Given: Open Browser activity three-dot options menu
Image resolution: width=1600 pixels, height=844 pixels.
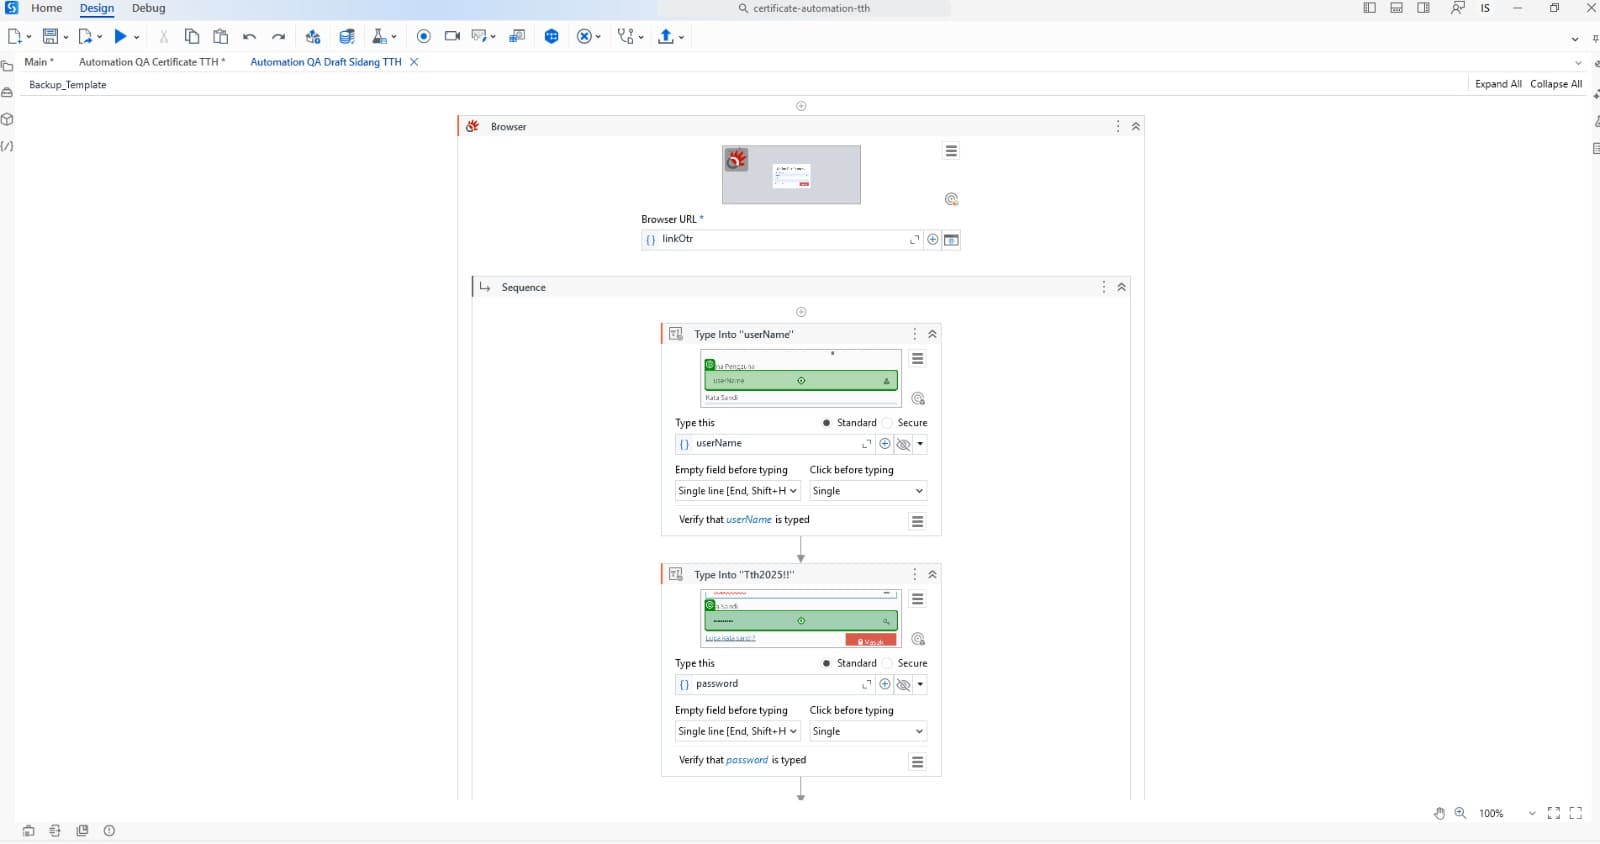Looking at the screenshot, I should click(x=1118, y=127).
